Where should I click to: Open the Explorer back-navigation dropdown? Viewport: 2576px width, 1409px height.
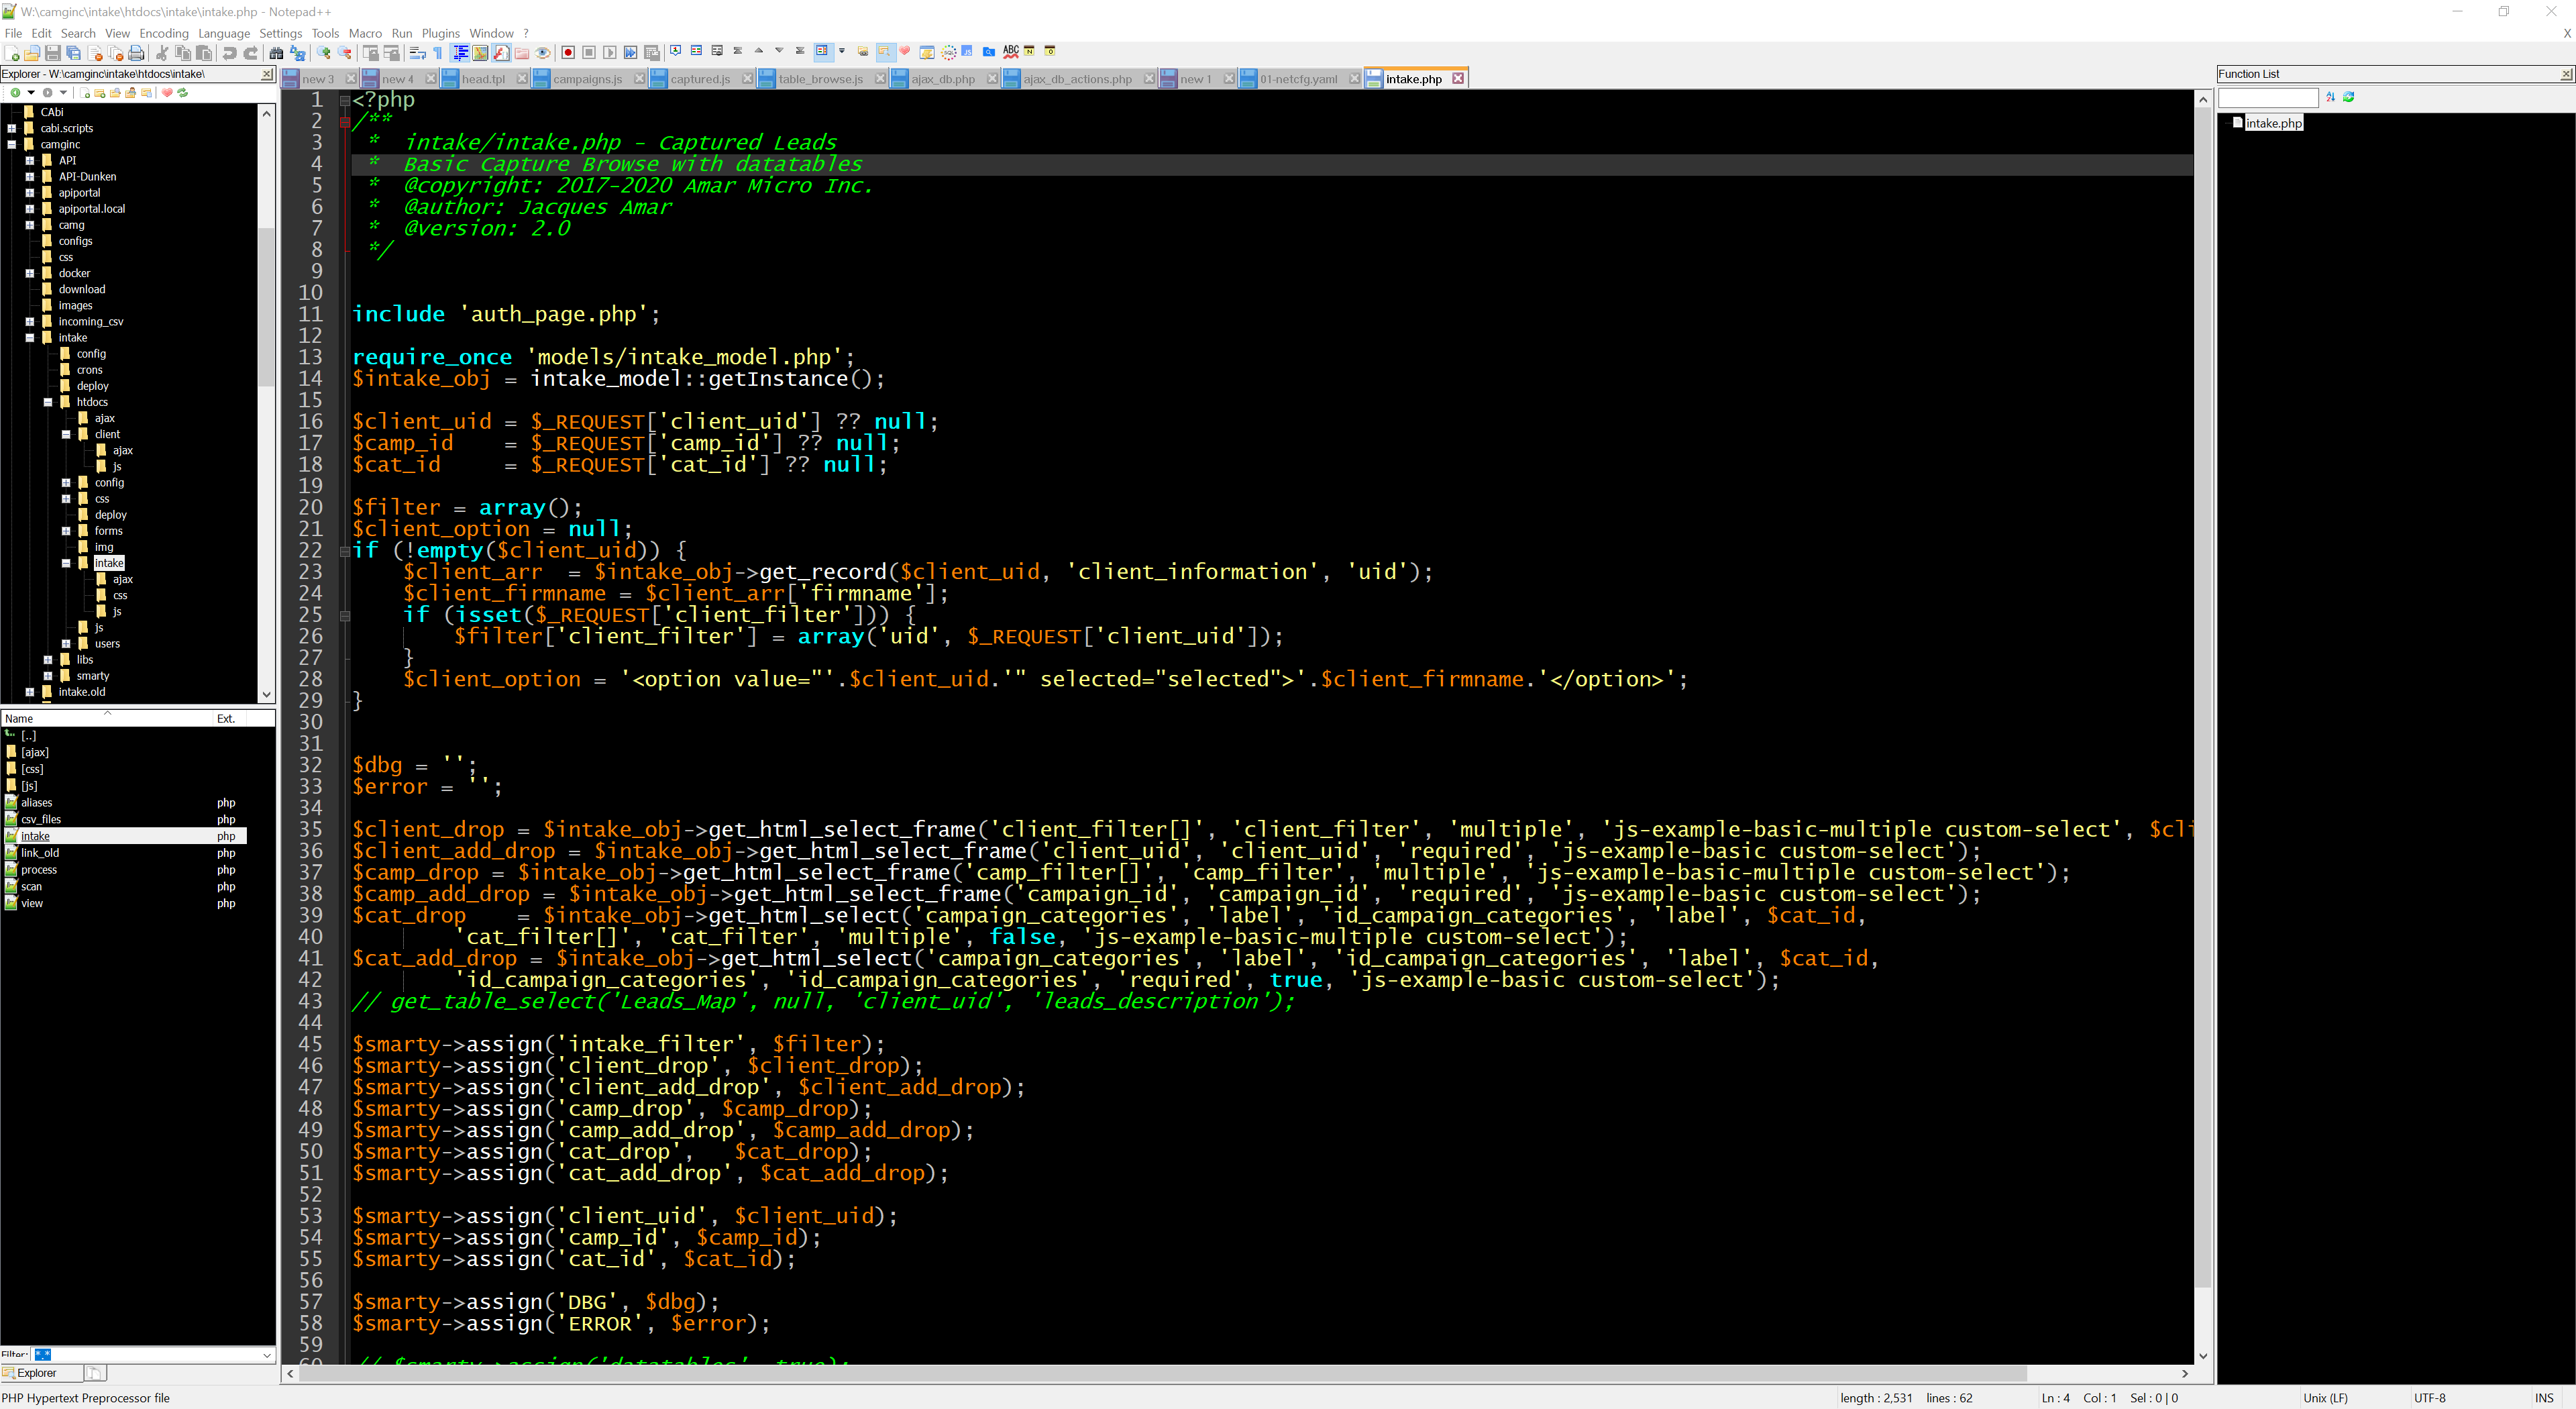coord(31,93)
